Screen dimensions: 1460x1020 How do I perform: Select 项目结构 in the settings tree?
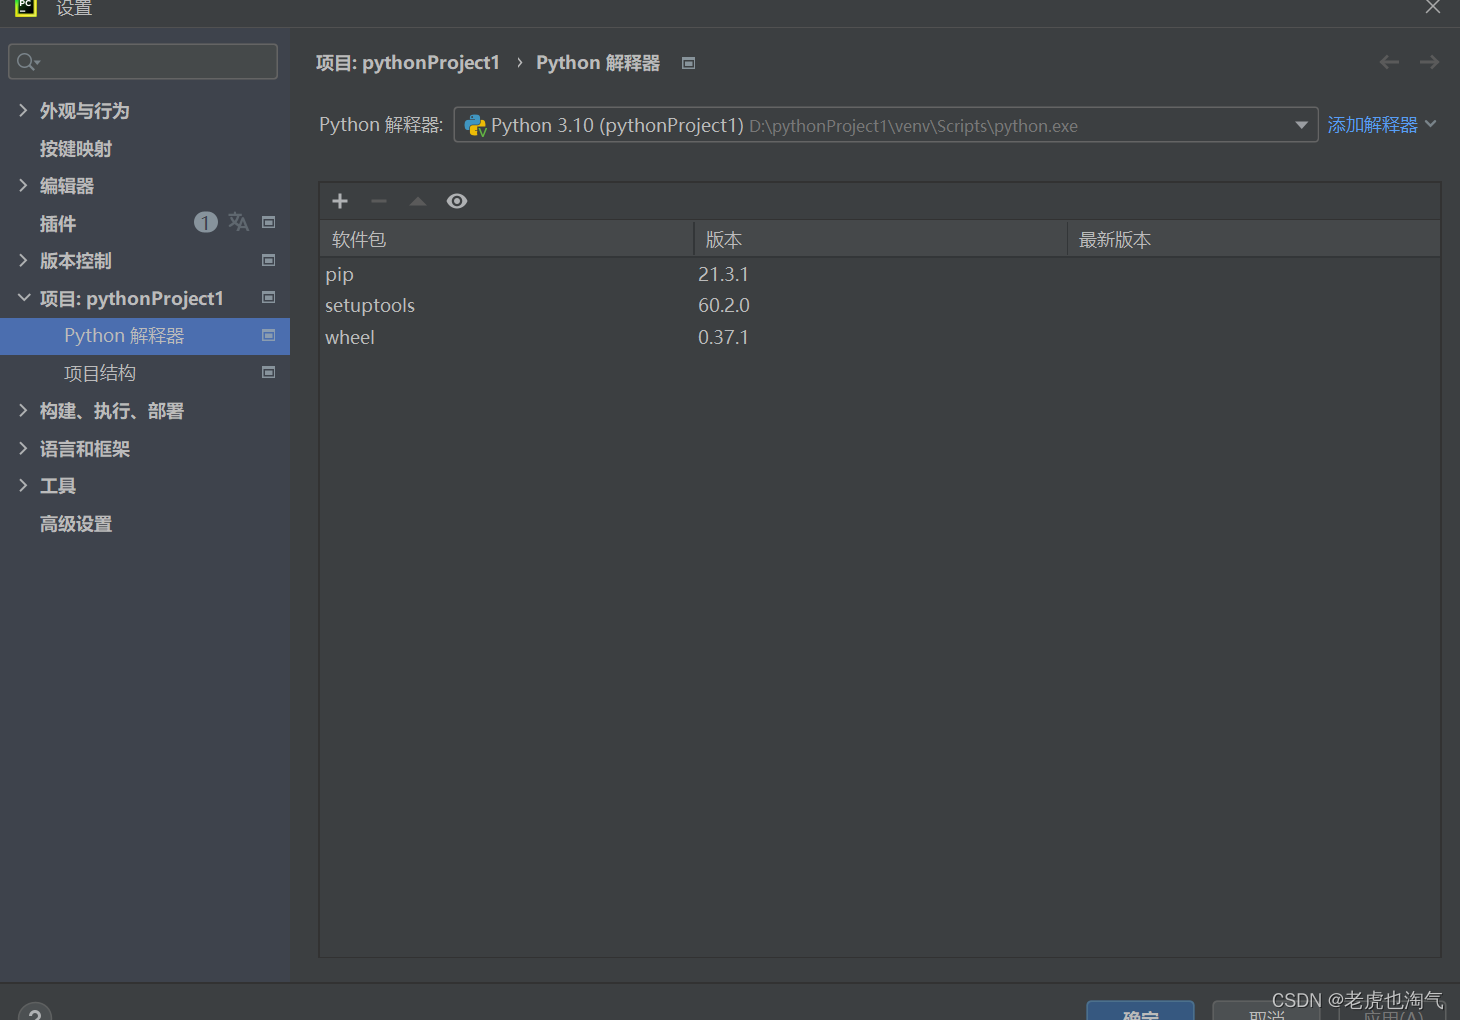click(x=100, y=373)
